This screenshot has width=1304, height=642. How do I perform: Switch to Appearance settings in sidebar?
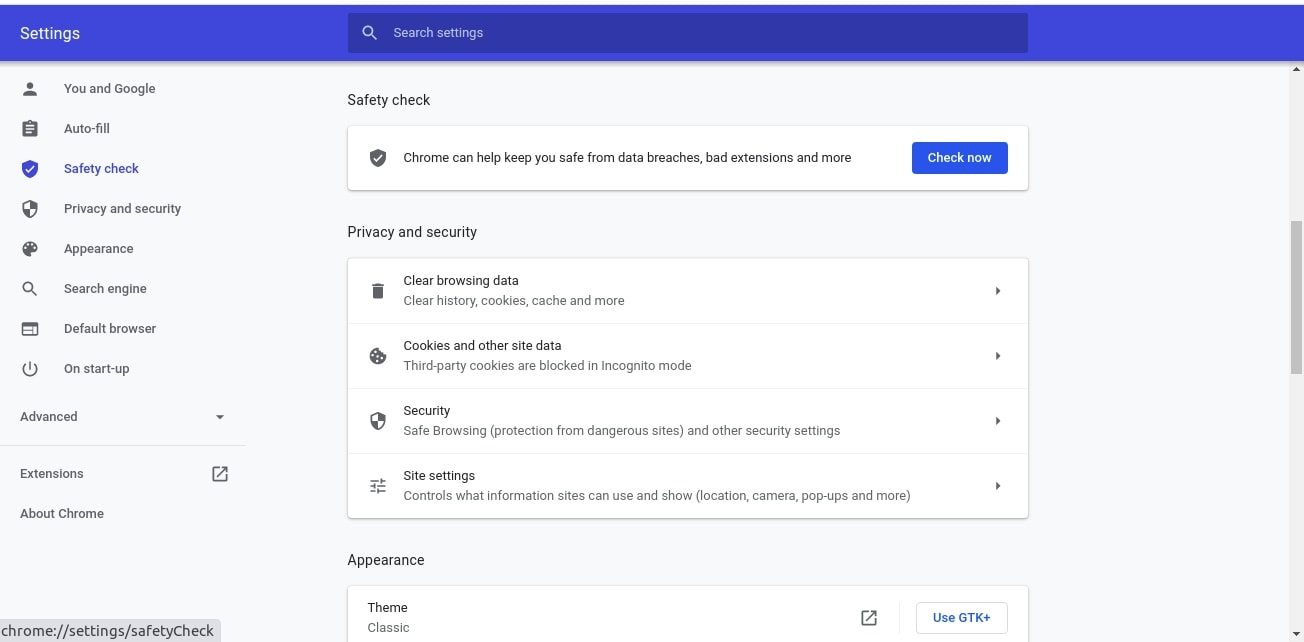click(98, 249)
